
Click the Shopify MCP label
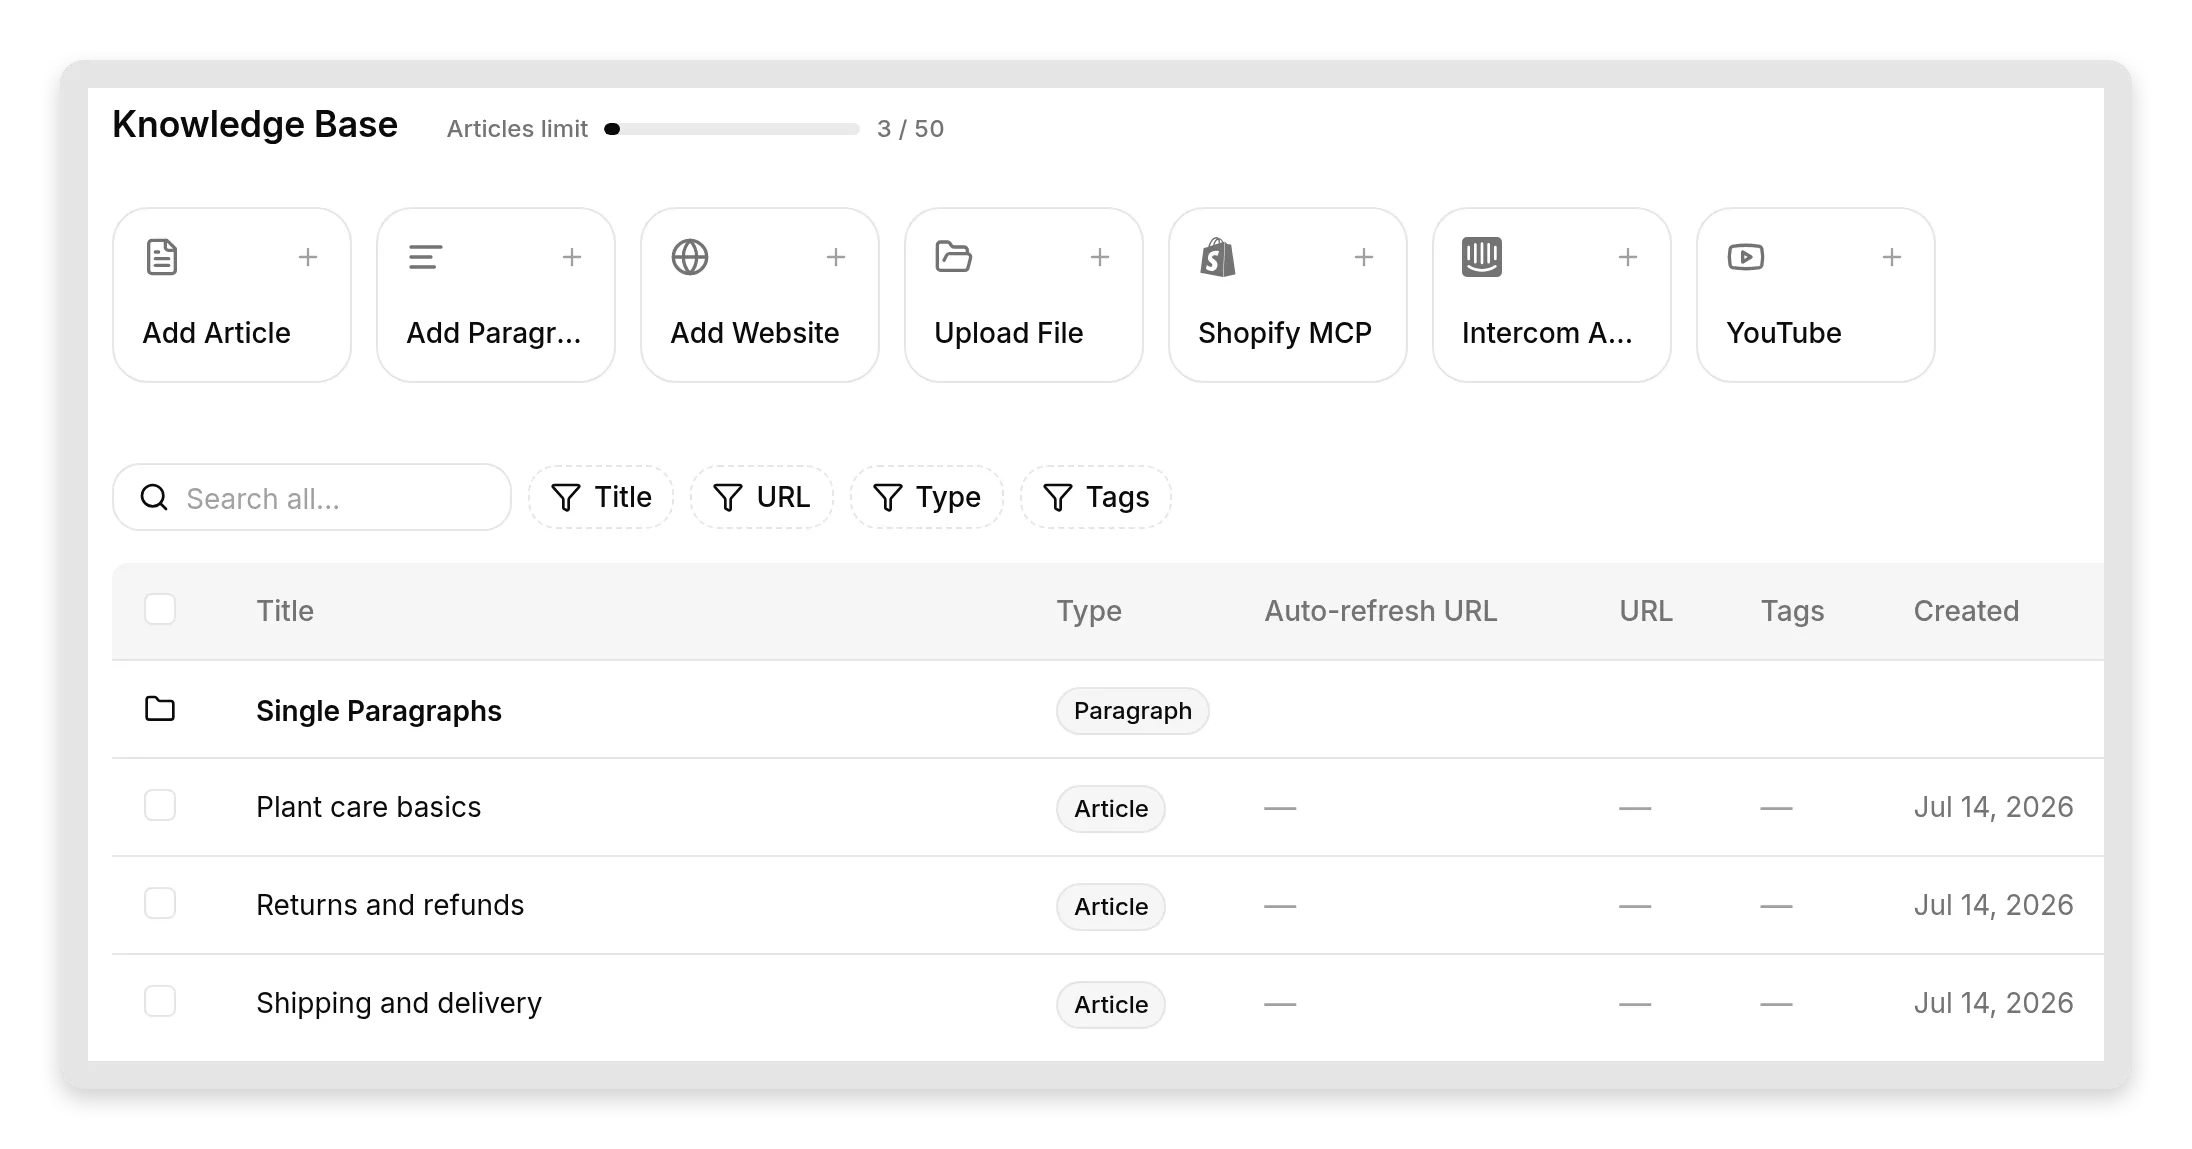pyautogui.click(x=1285, y=333)
